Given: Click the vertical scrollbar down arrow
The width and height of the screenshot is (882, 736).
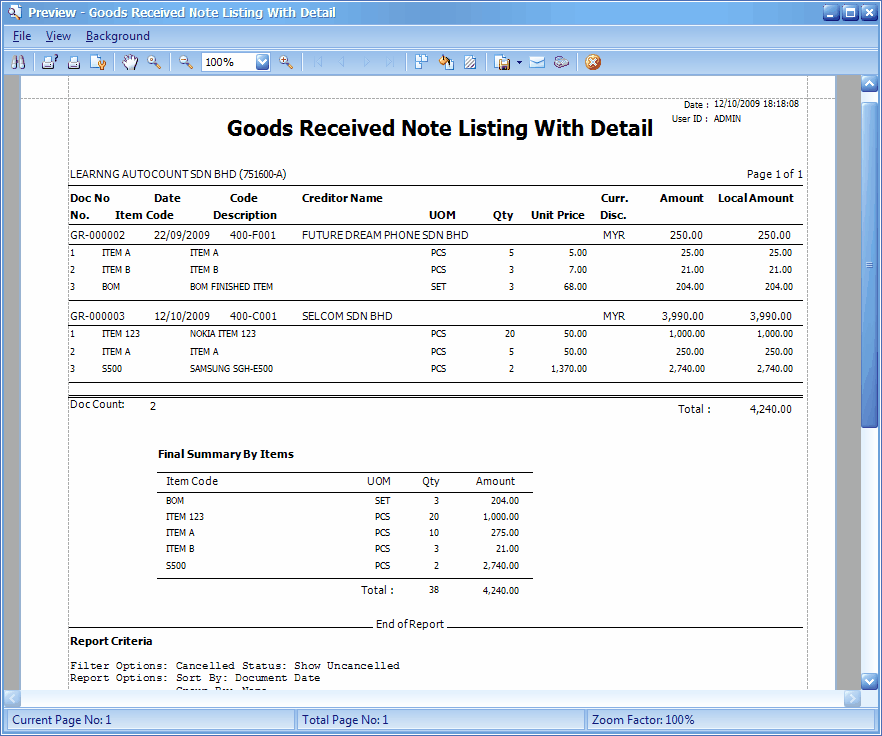Looking at the screenshot, I should click(x=869, y=680).
